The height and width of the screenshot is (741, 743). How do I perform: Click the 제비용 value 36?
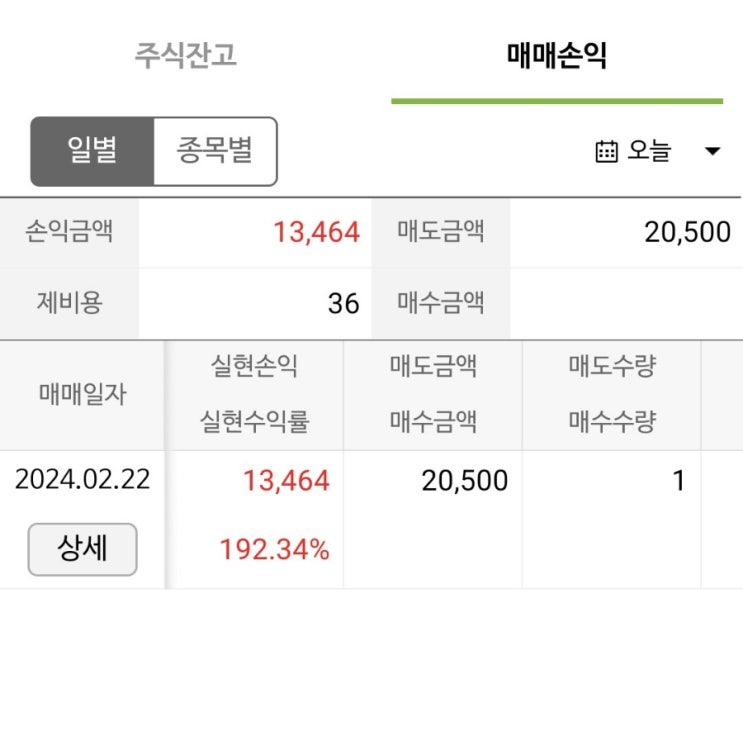[343, 303]
